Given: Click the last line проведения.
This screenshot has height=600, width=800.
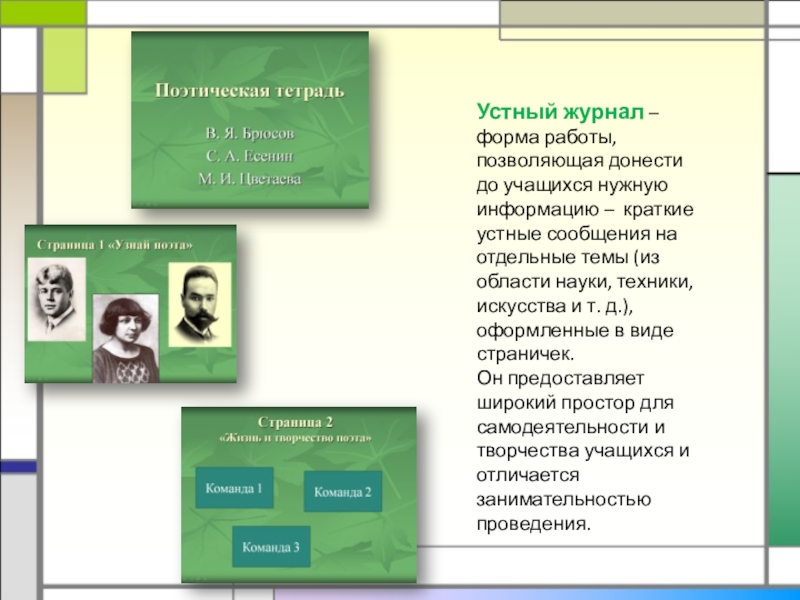Looking at the screenshot, I should tap(533, 524).
